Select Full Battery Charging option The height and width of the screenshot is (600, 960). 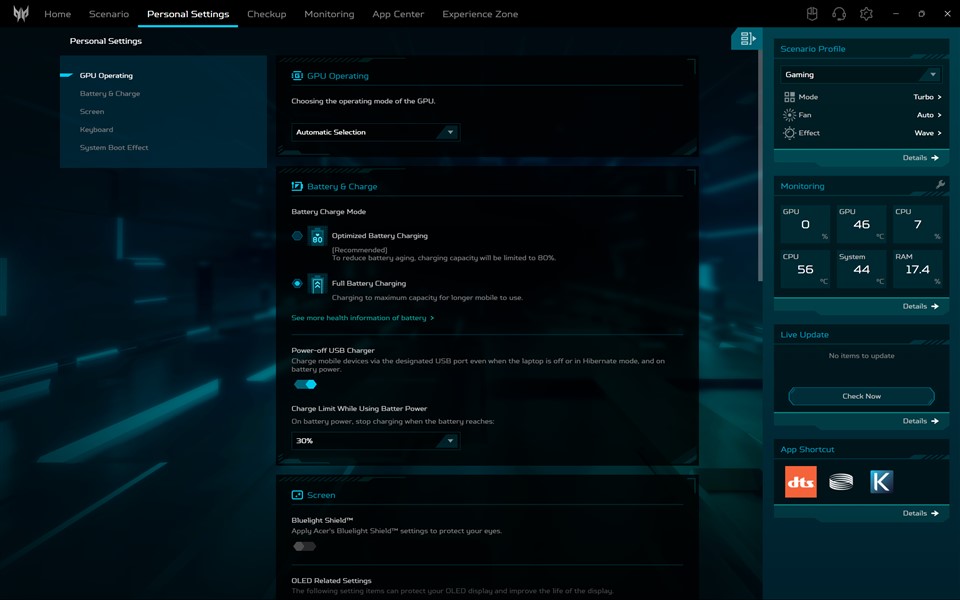point(297,284)
